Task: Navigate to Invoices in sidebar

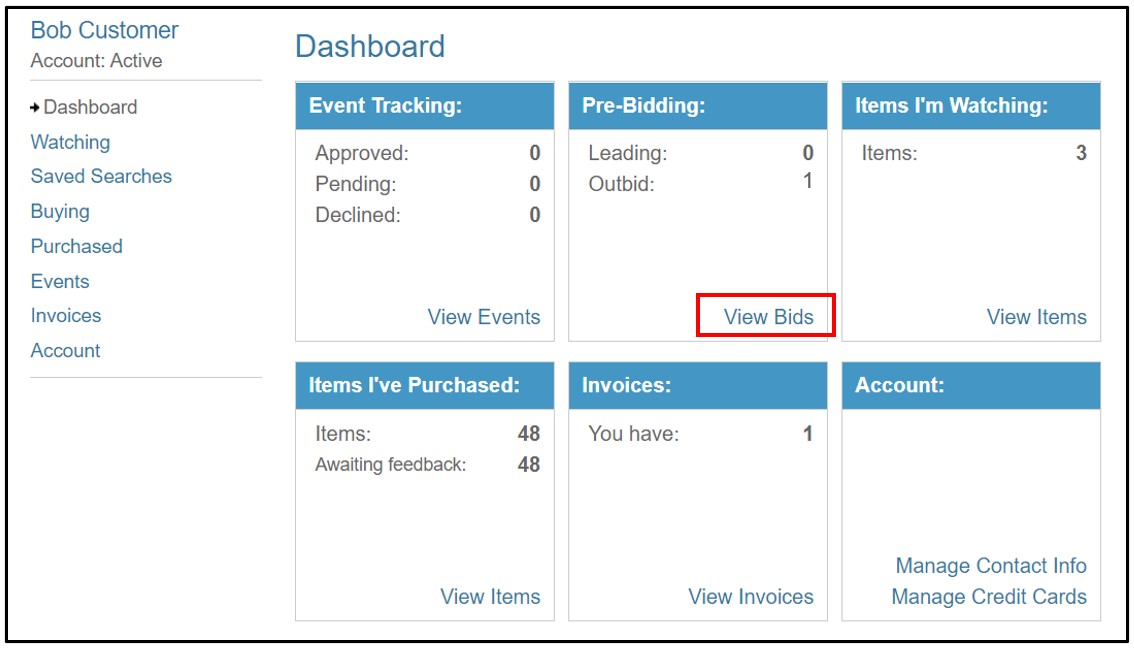Action: coord(66,316)
